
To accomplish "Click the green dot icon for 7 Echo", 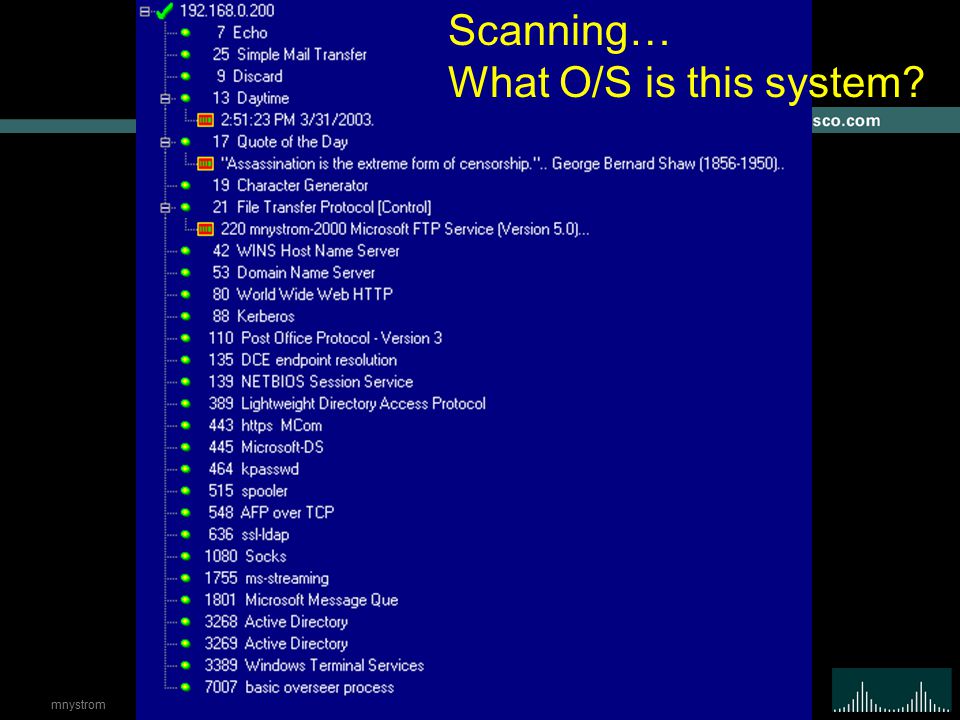I will (x=186, y=33).
